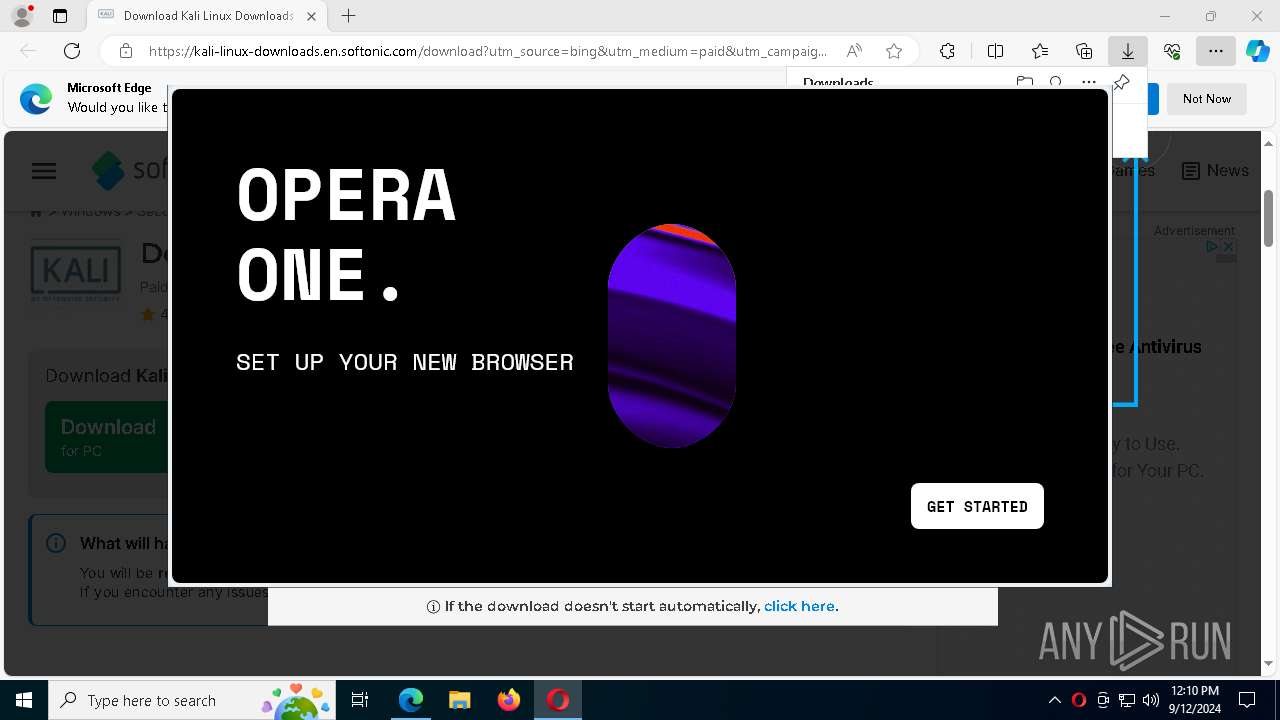This screenshot has width=1280, height=720.
Task: Open Opera from taskbar
Action: pyautogui.click(x=557, y=700)
